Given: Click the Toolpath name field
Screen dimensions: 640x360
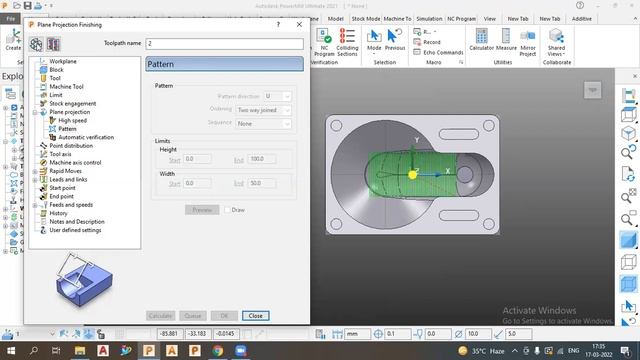Looking at the screenshot, I should [224, 44].
